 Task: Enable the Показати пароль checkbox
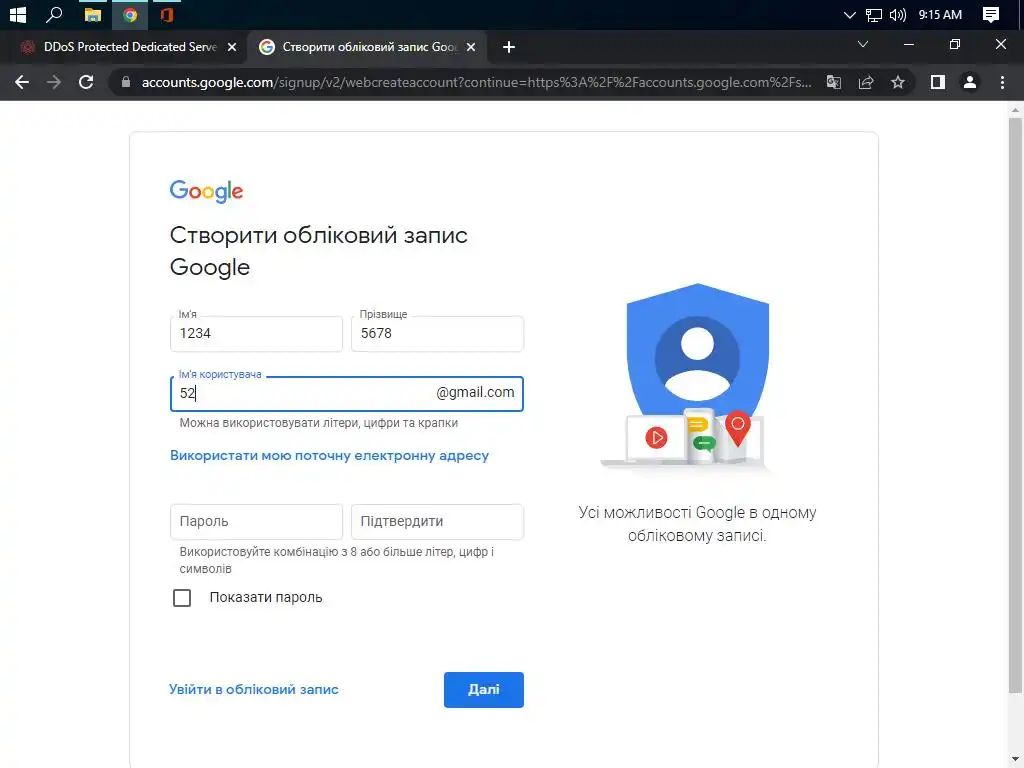click(182, 598)
